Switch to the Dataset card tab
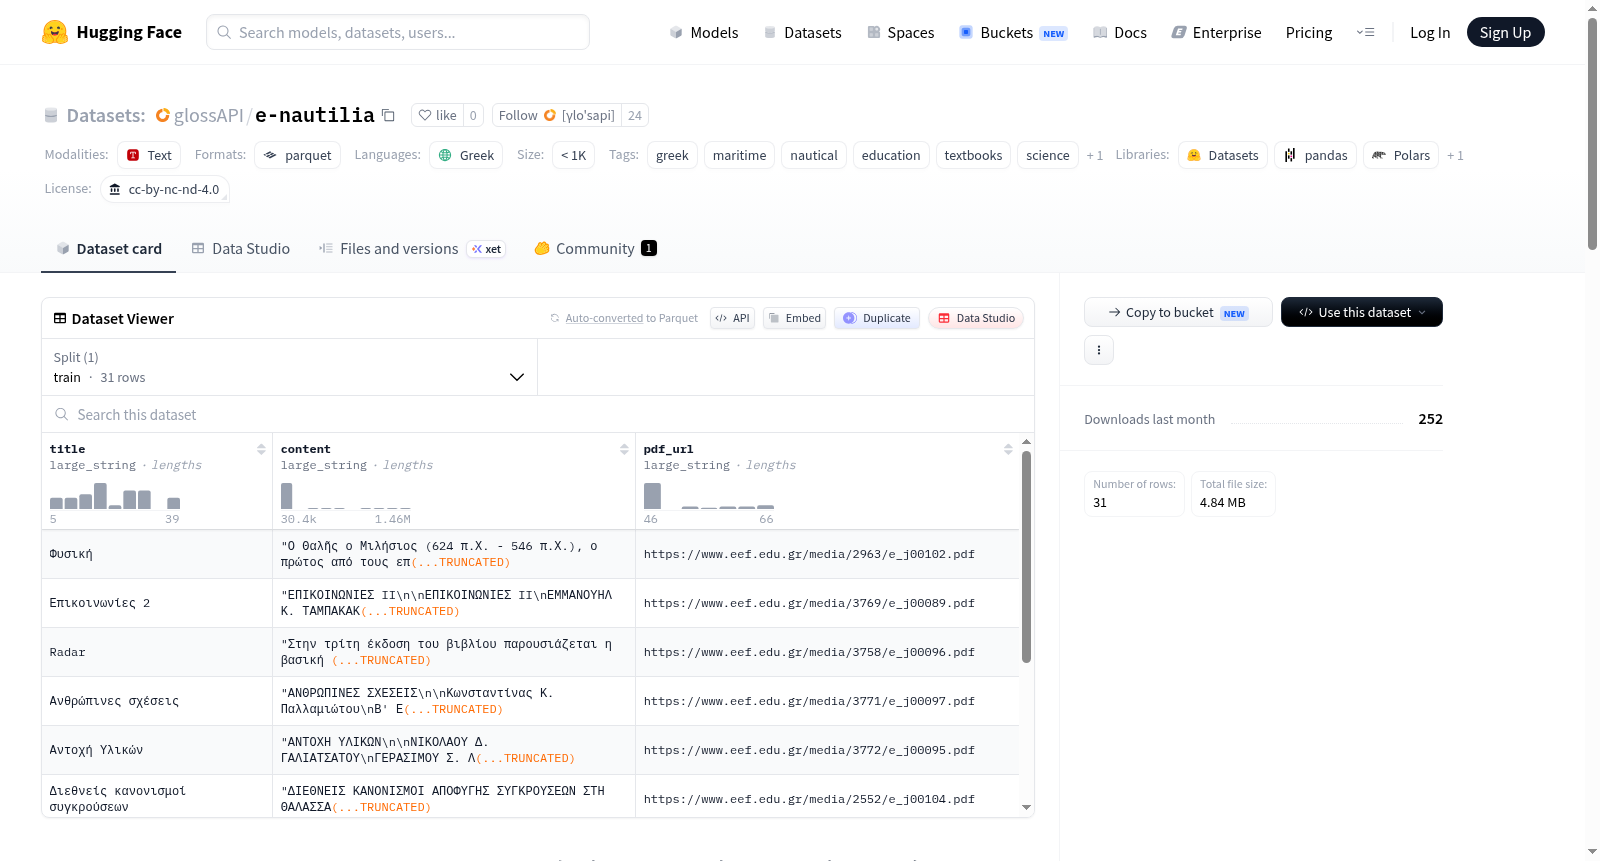 109,249
